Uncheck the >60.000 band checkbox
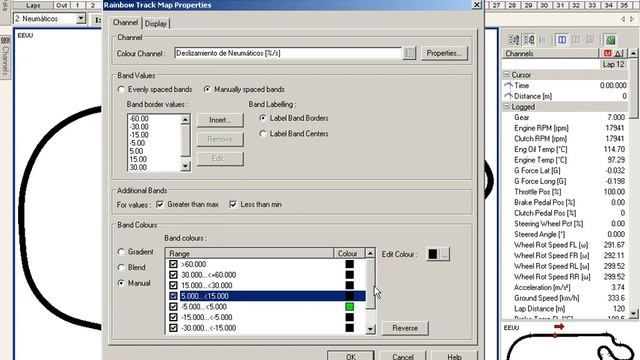Image resolution: width=640 pixels, height=360 pixels. 173,264
